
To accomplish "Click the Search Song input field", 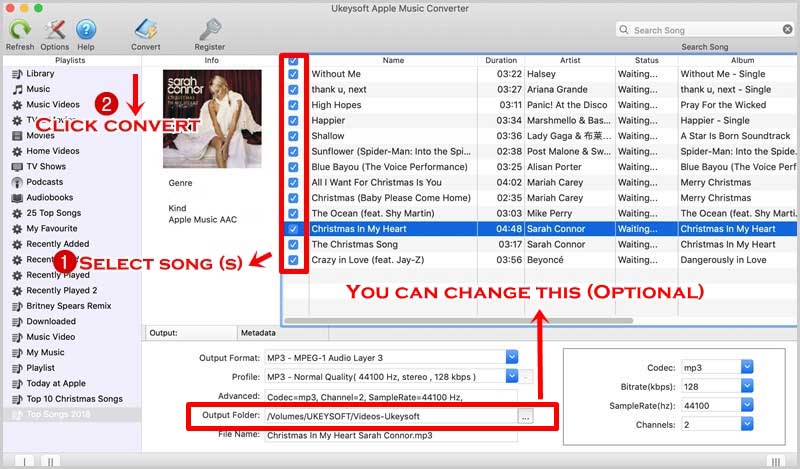I will (704, 30).
